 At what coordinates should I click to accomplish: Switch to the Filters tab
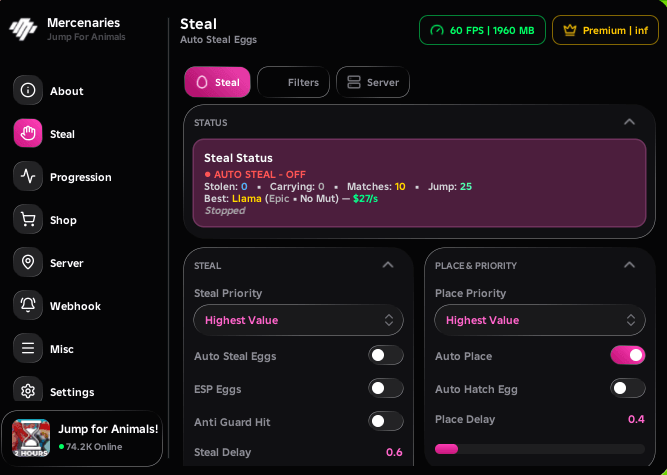[294, 82]
